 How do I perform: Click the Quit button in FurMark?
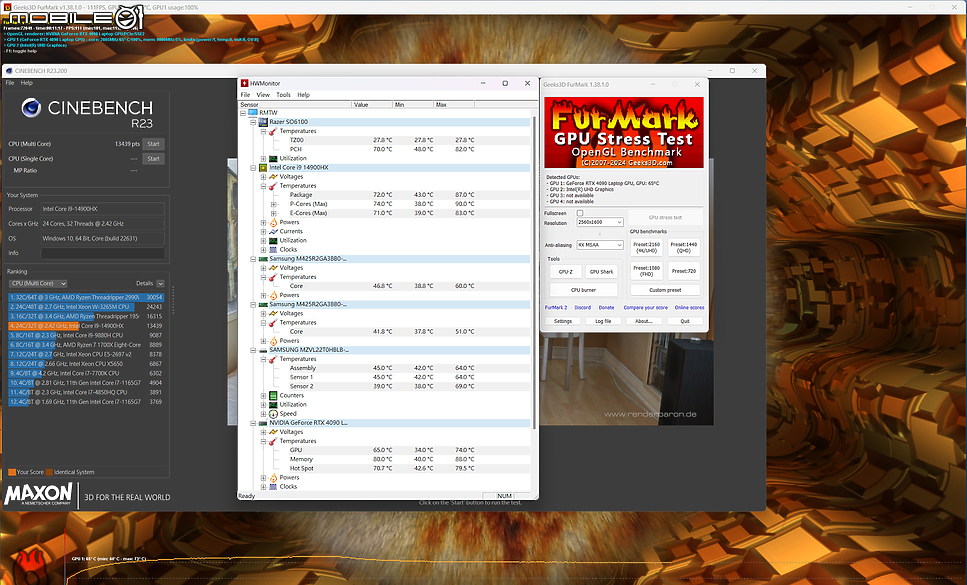pos(685,321)
